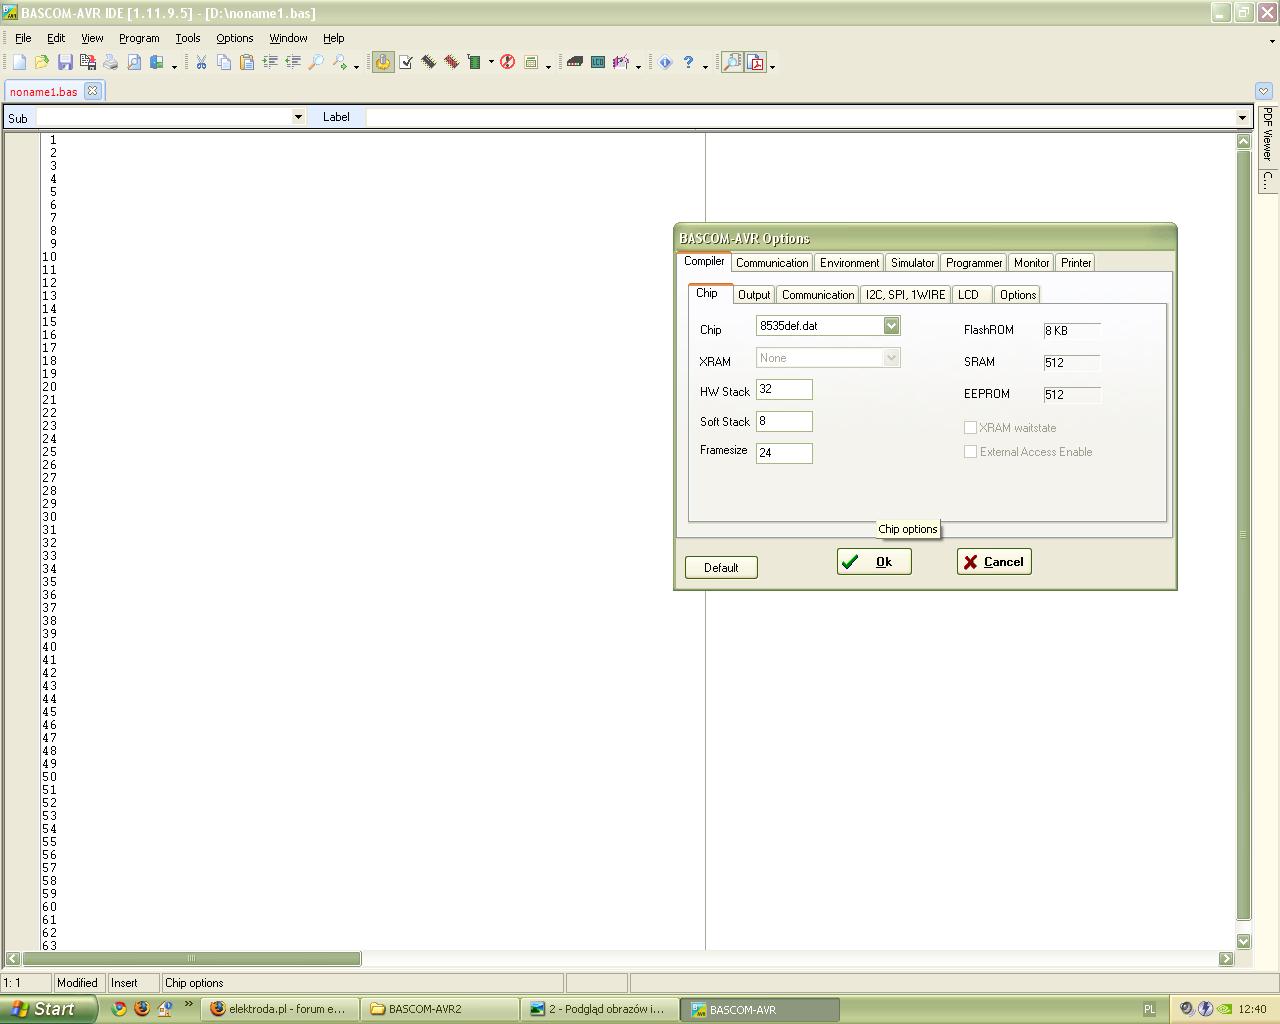This screenshot has height=1024, width=1280.
Task: Open the Program menu
Action: click(139, 38)
